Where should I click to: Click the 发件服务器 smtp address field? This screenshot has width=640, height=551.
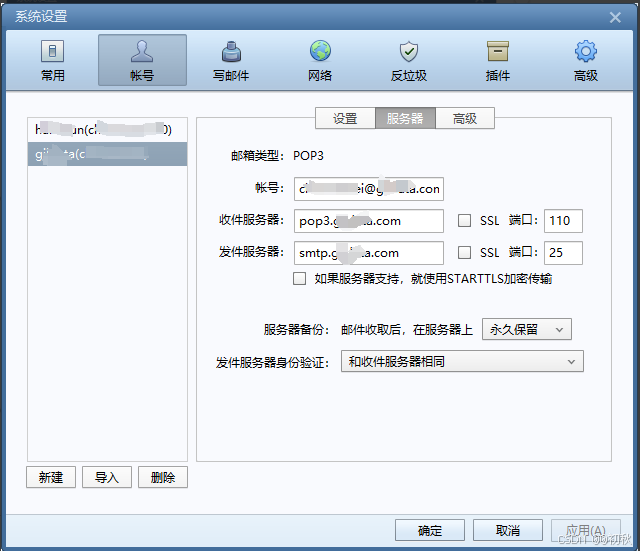pos(369,253)
